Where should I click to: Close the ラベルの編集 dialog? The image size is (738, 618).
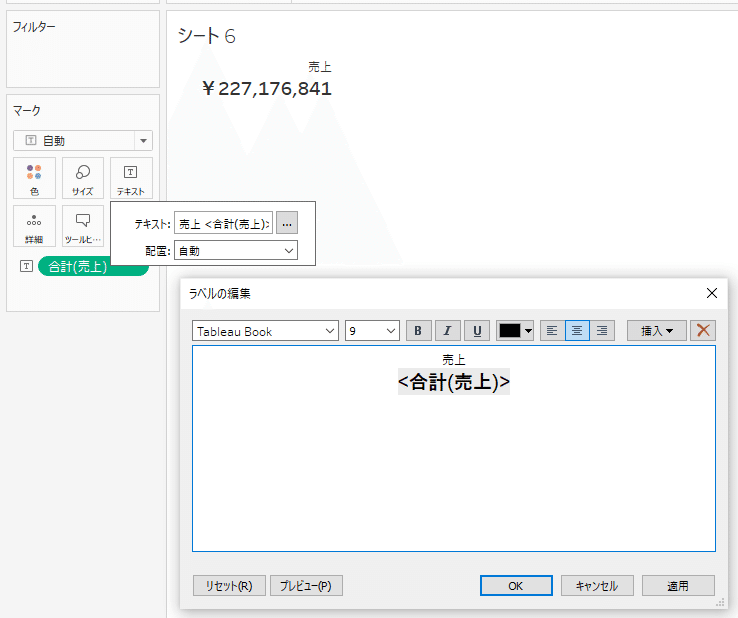(712, 293)
